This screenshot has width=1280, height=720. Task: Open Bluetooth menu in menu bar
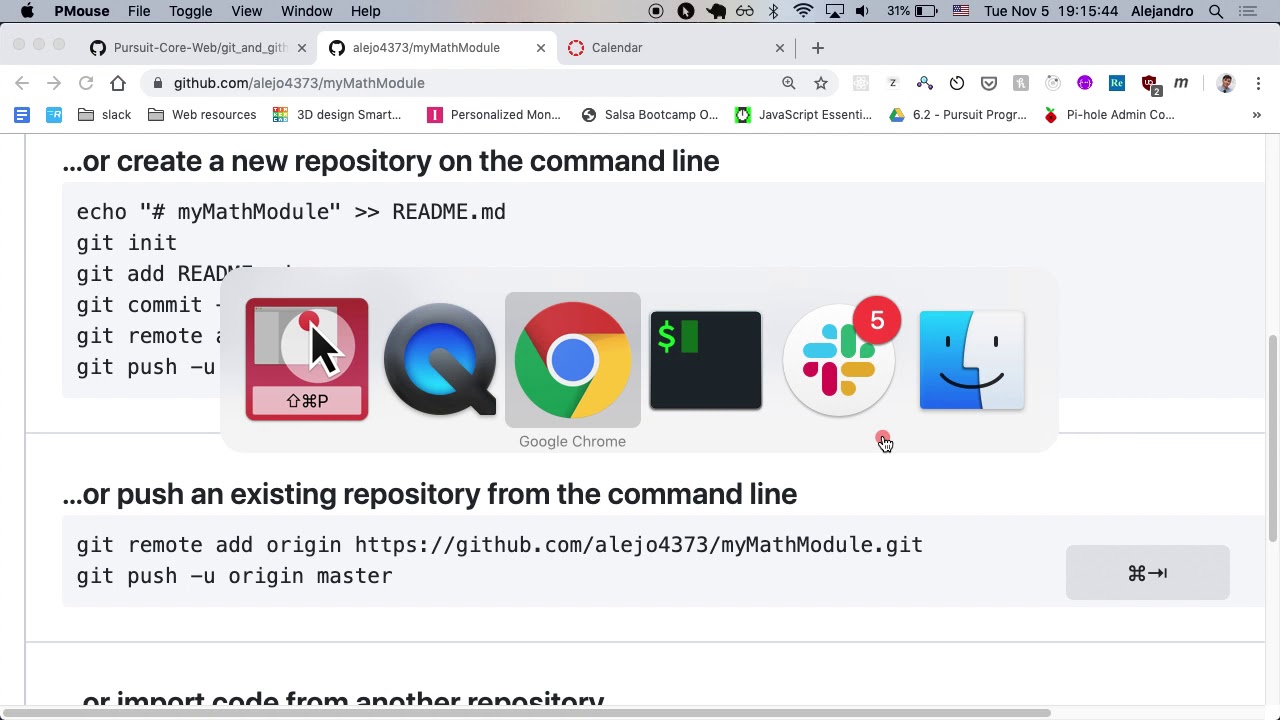point(773,11)
